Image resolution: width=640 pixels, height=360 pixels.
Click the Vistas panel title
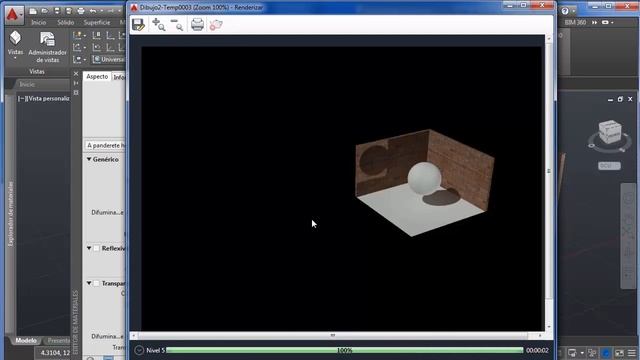pyautogui.click(x=37, y=71)
